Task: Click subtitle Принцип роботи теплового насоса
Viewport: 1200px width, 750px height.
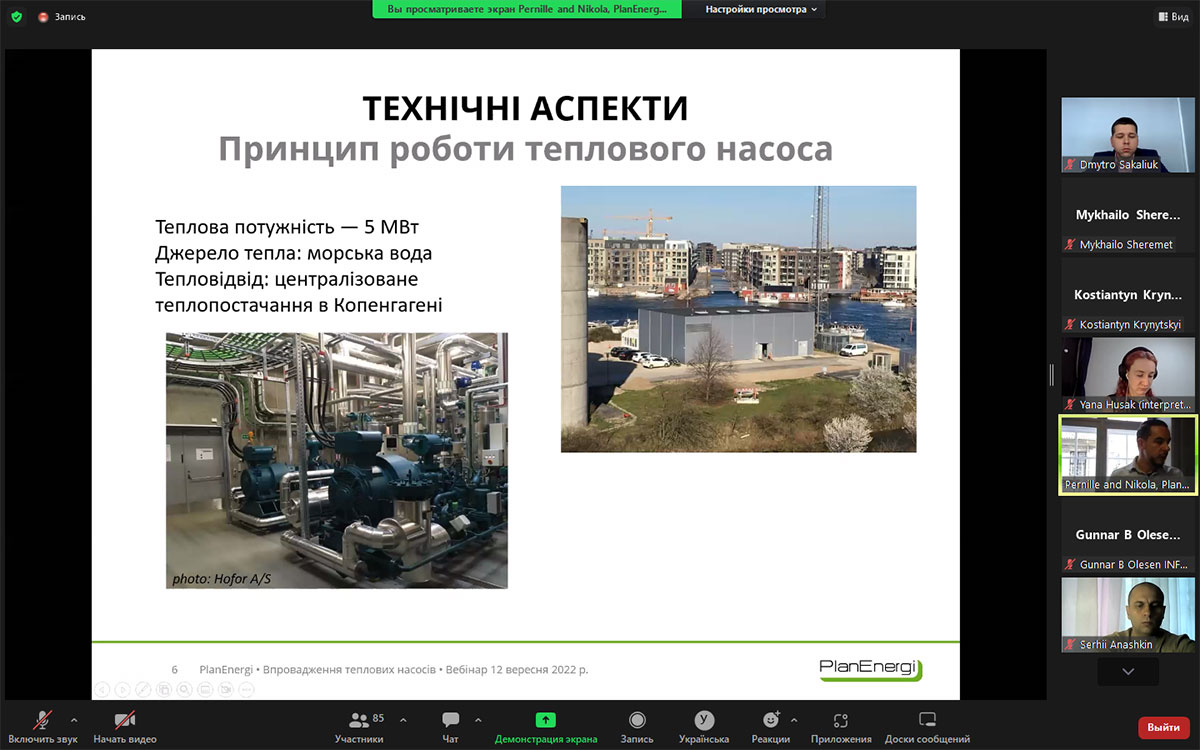Action: point(525,149)
